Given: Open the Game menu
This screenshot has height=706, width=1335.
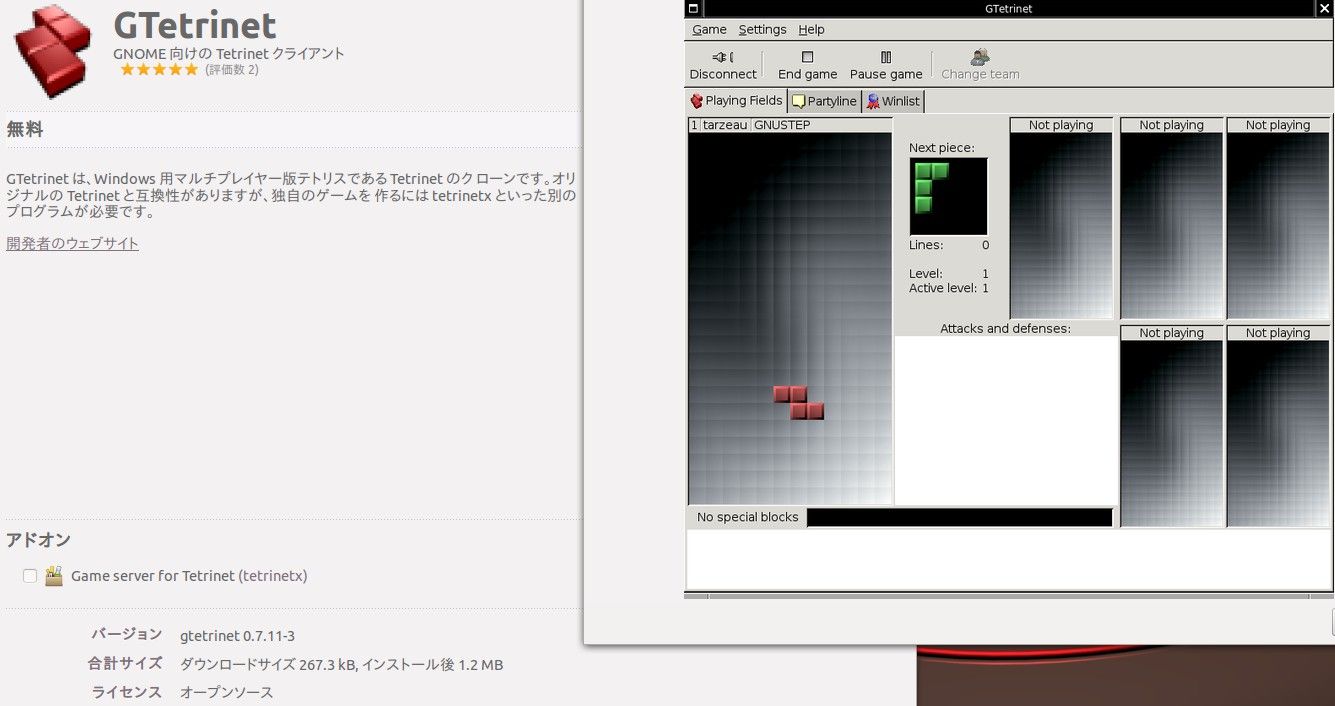Looking at the screenshot, I should click(709, 30).
